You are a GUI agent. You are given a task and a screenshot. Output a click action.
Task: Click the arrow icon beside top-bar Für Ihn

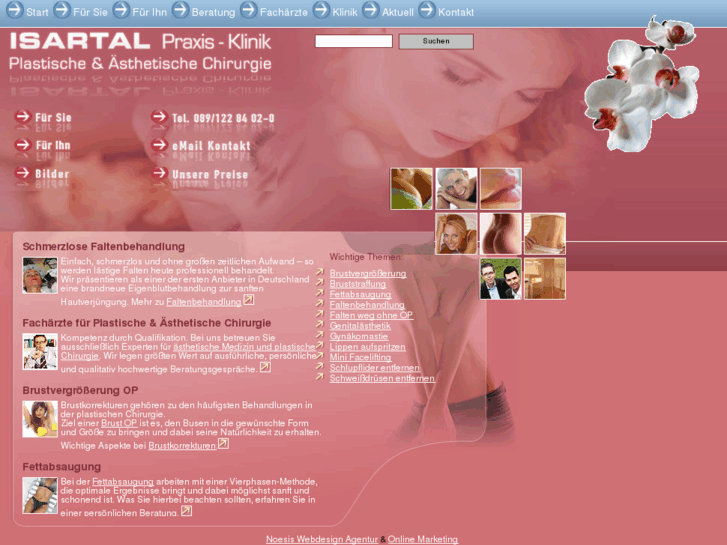pos(121,10)
